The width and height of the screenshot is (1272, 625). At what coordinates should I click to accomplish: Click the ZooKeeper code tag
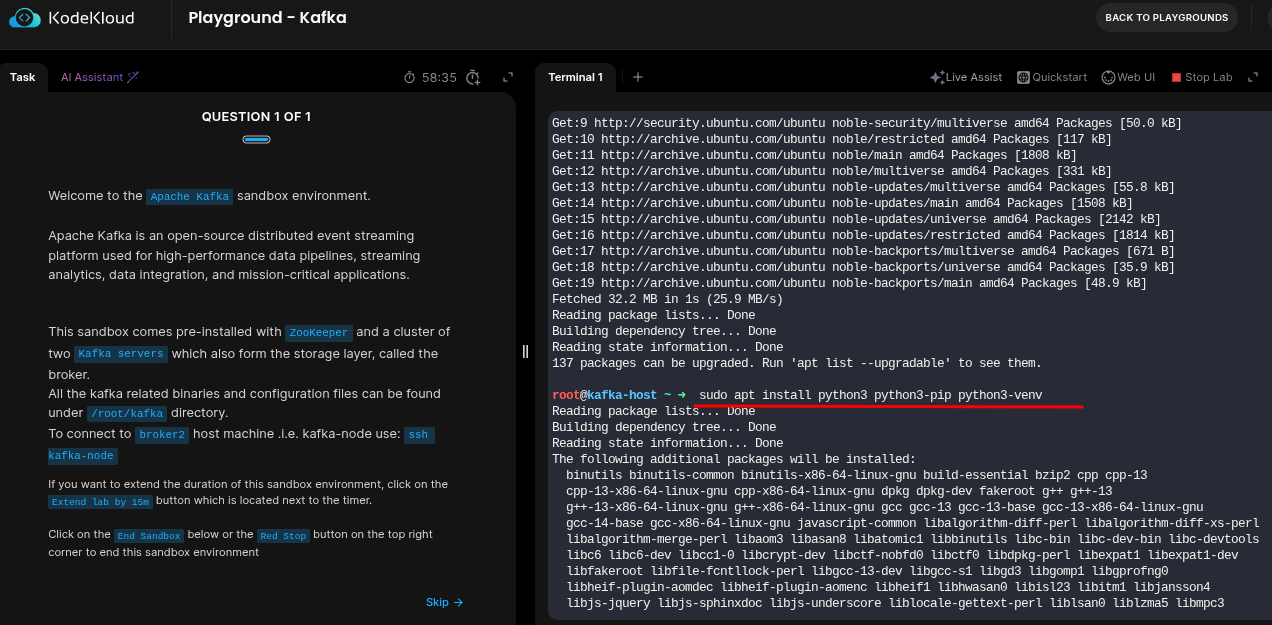click(x=318, y=333)
